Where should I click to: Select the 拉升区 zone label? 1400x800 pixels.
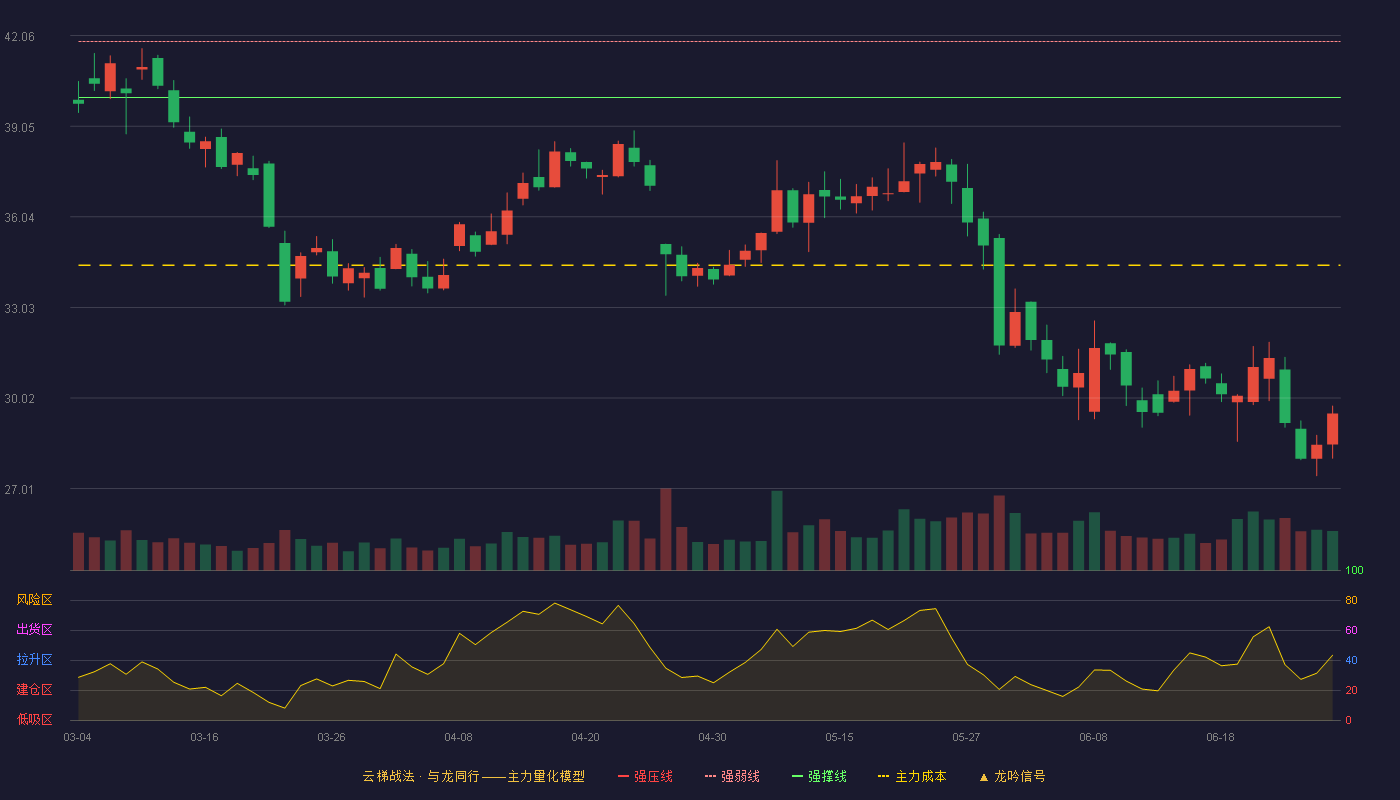click(x=34, y=660)
